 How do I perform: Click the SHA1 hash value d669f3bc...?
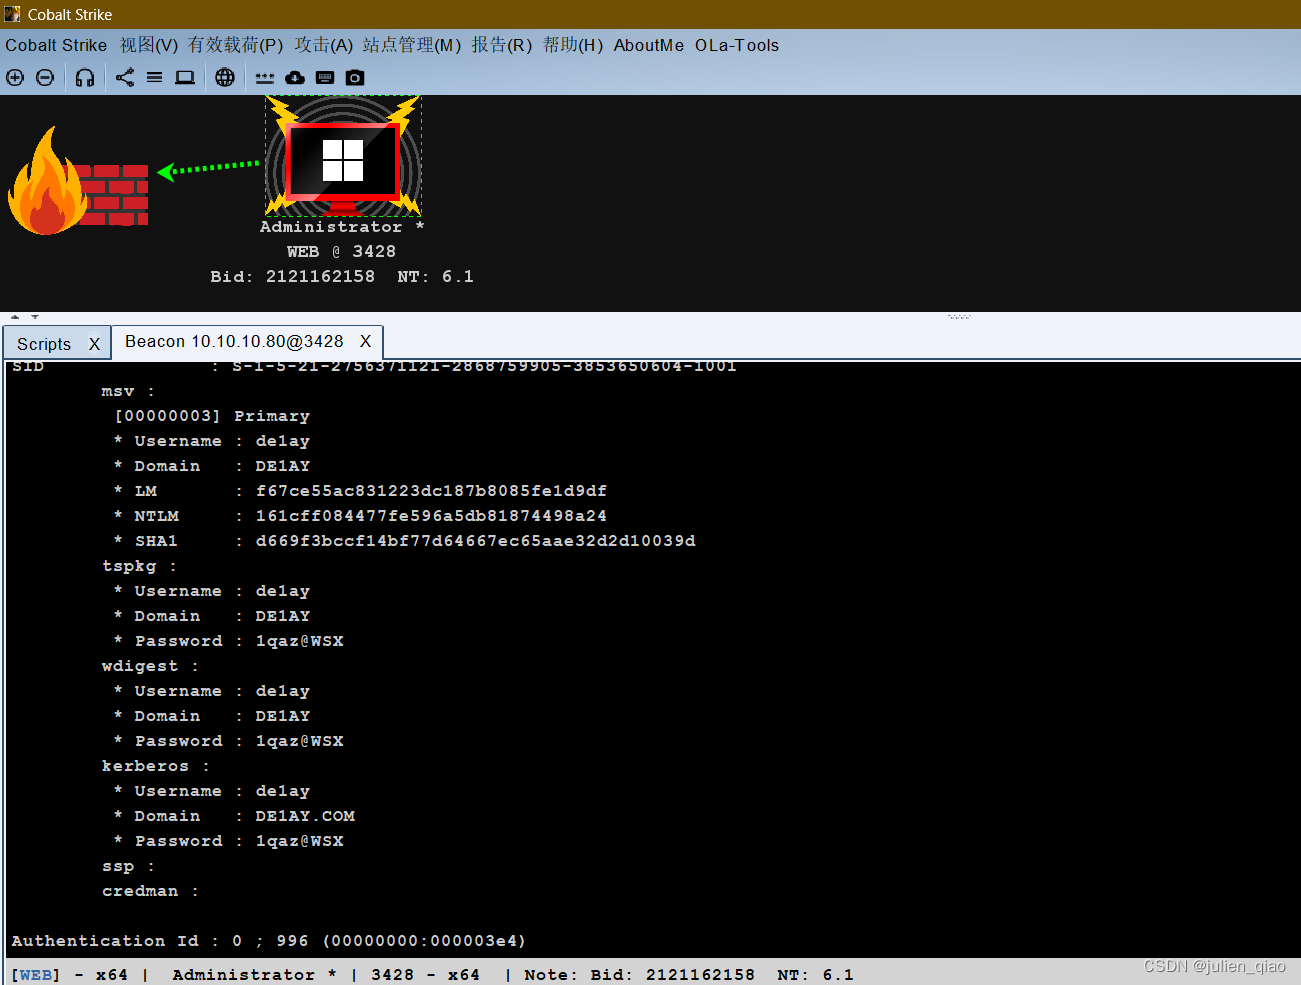(x=475, y=541)
